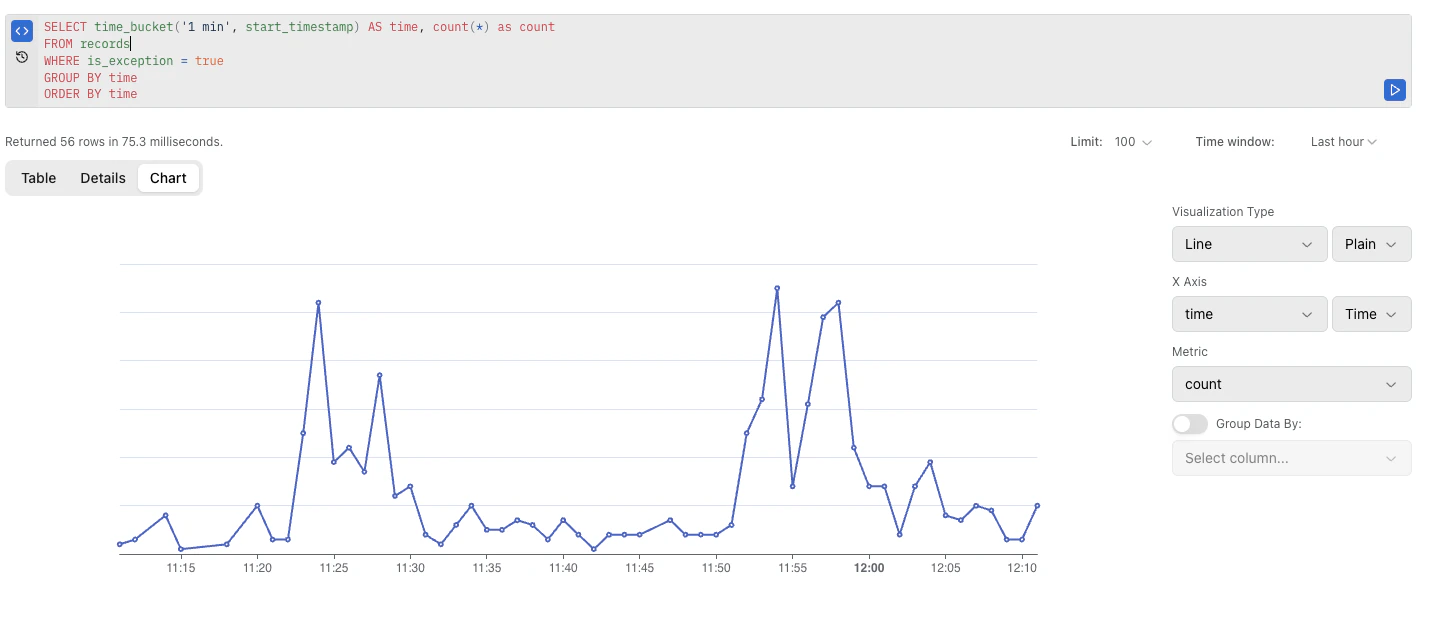Switch to the Table tab

pos(39,178)
